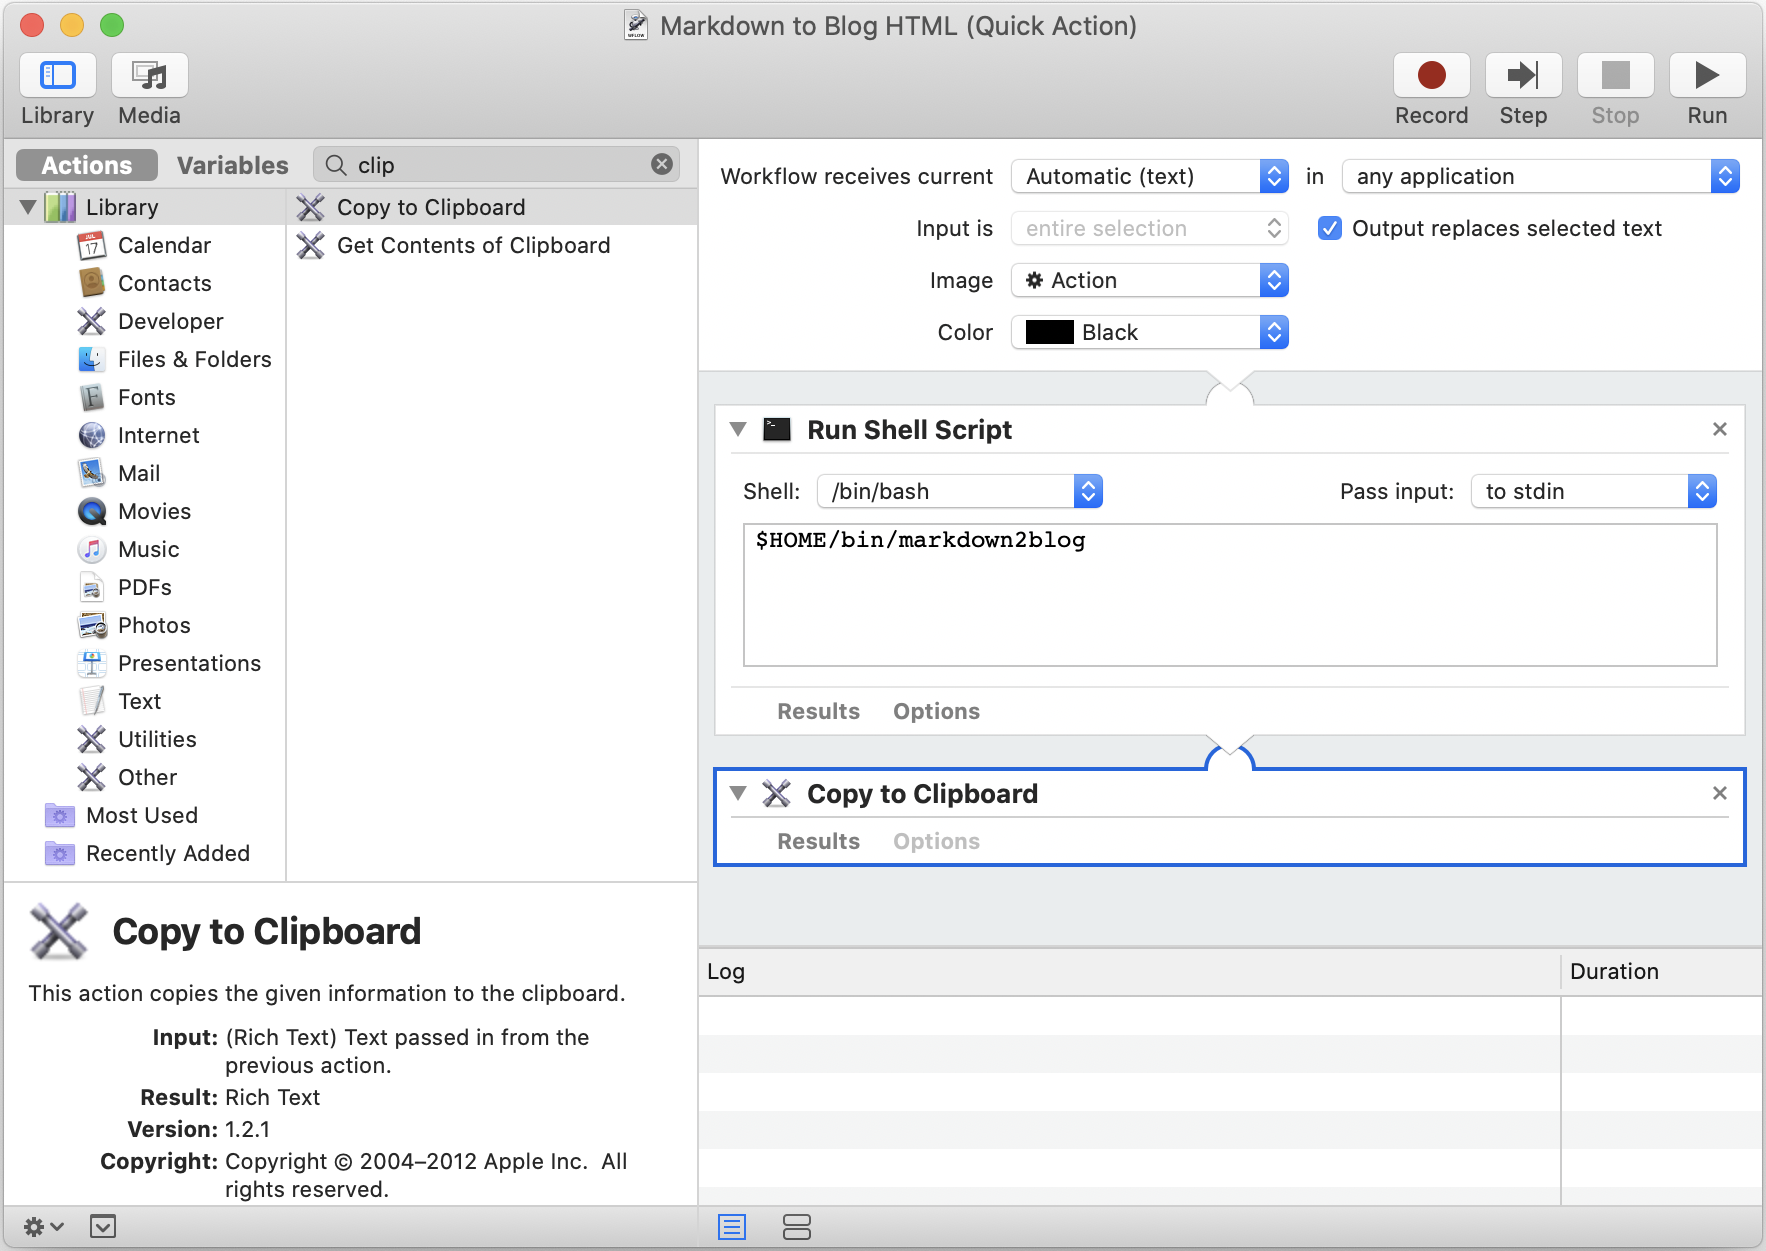Open the Shell /bin/bash dropdown

[x=959, y=491]
